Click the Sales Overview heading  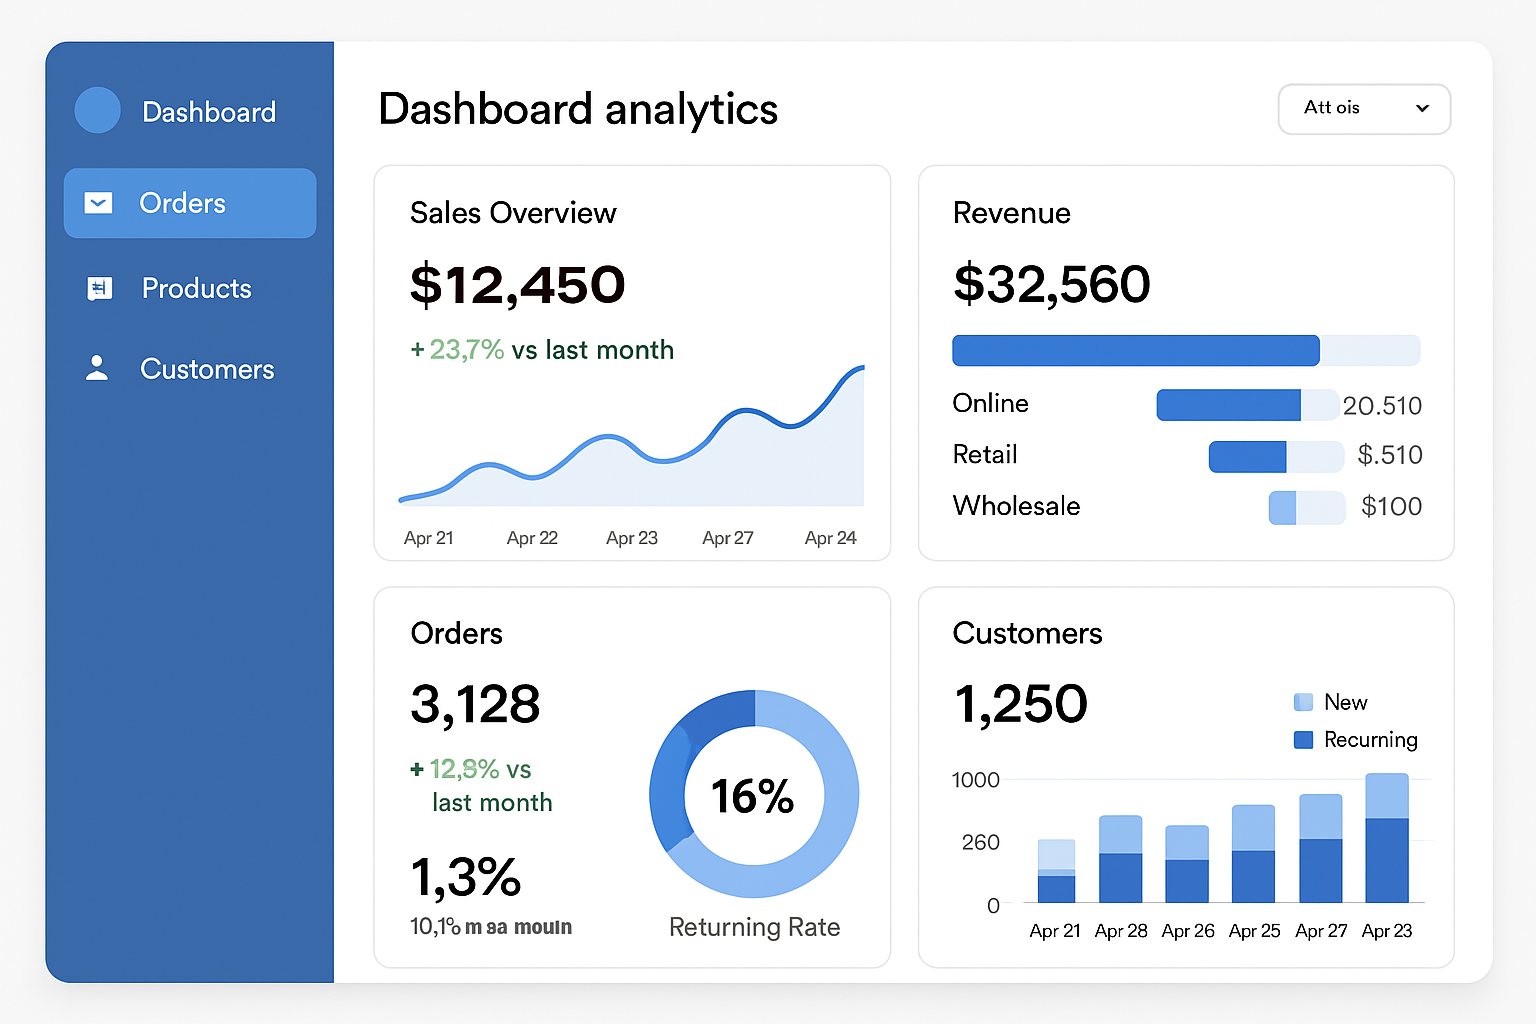click(x=513, y=213)
